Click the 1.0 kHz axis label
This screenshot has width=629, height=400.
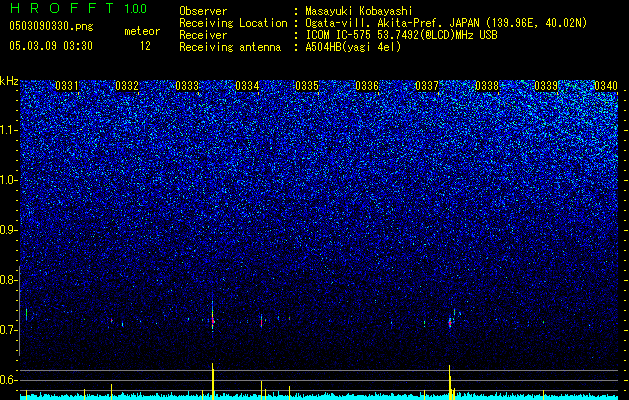coord(9,180)
